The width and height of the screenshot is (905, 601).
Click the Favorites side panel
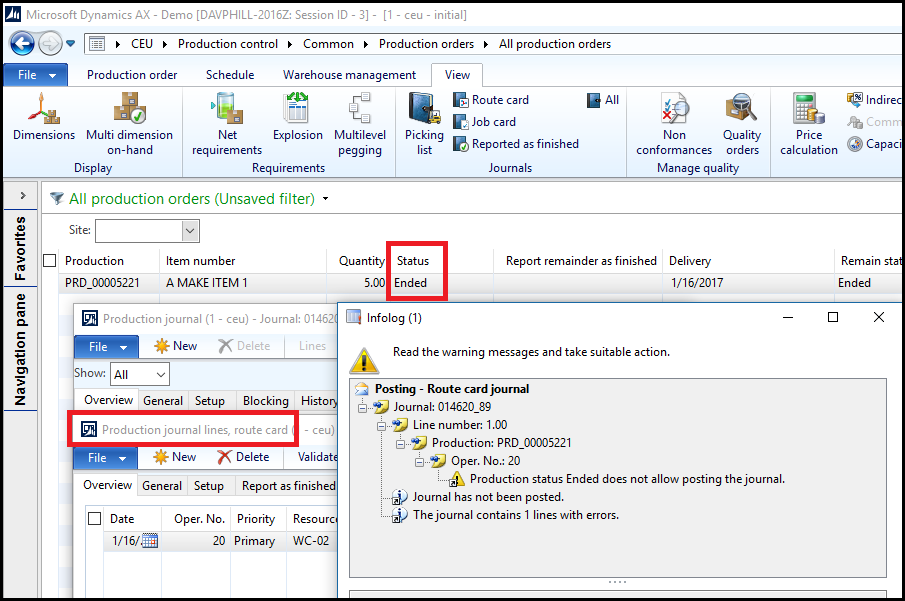click(x=20, y=248)
